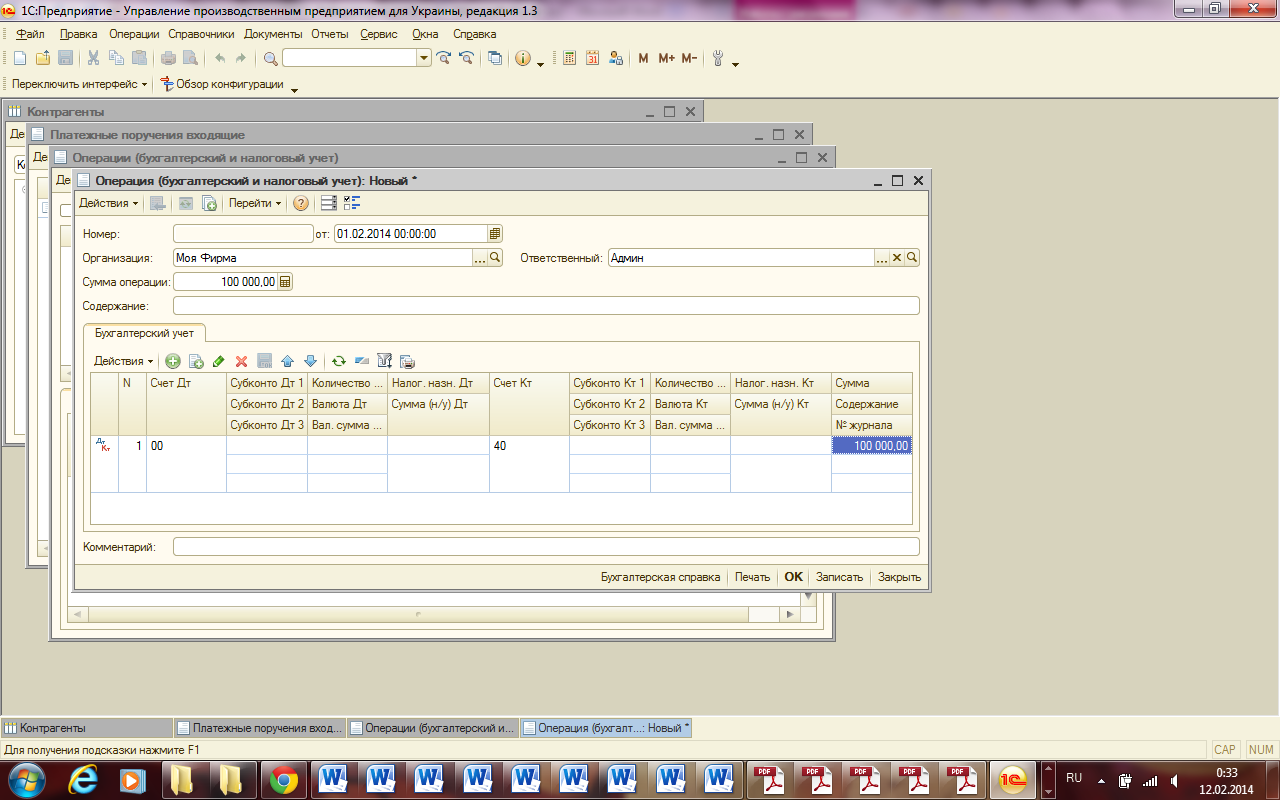
Task: Click Обзор конфигурации button
Action: click(x=221, y=84)
